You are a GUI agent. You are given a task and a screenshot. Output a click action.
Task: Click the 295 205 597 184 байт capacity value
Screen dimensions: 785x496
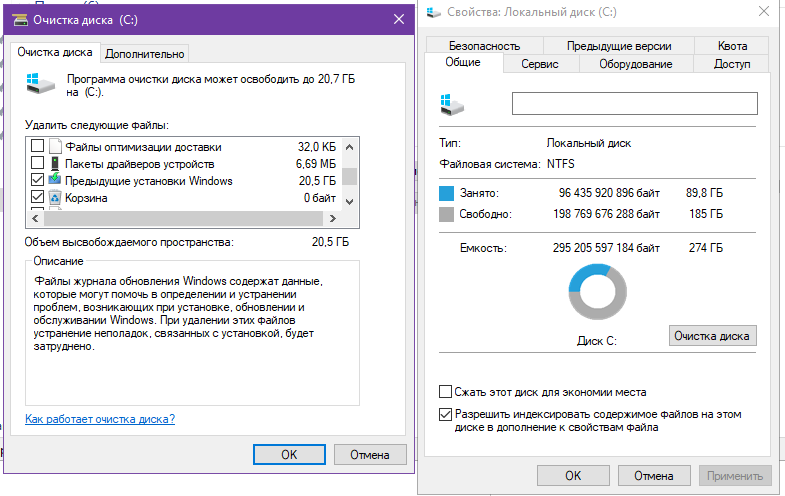606,248
